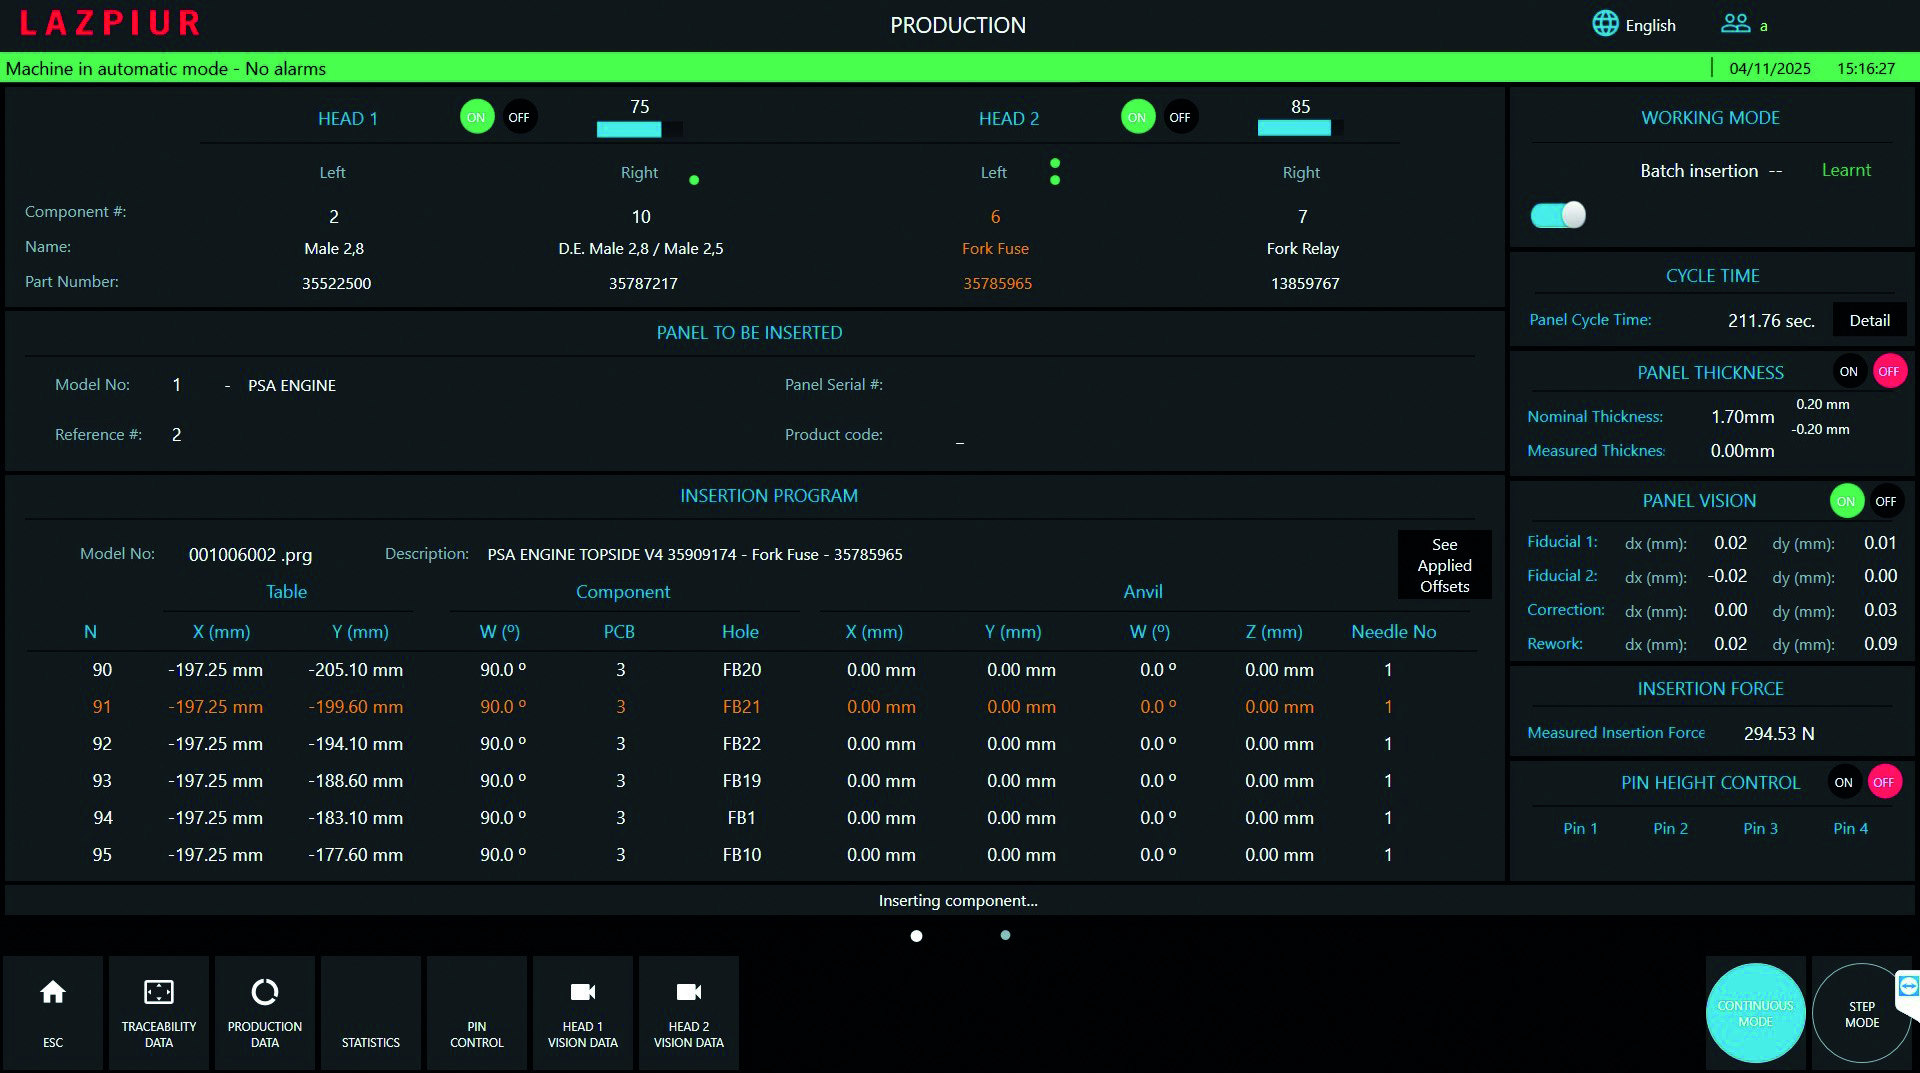The height and width of the screenshot is (1073, 1920).
Task: Switch to Step Mode
Action: click(x=1861, y=1013)
